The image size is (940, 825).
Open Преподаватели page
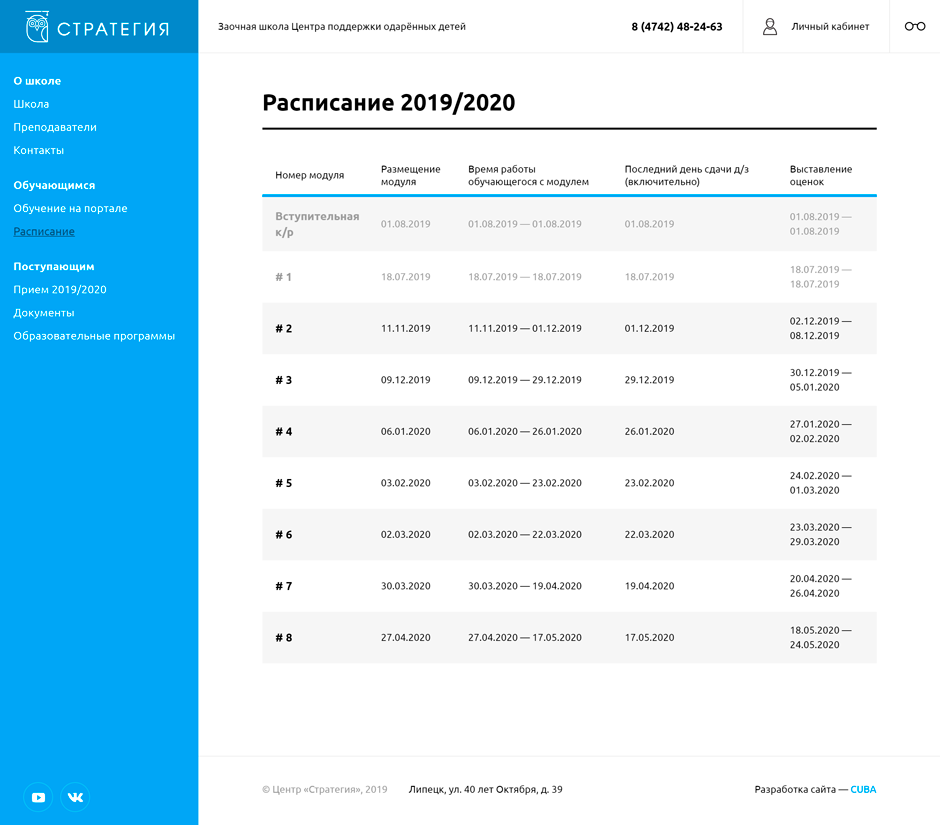click(x=55, y=127)
